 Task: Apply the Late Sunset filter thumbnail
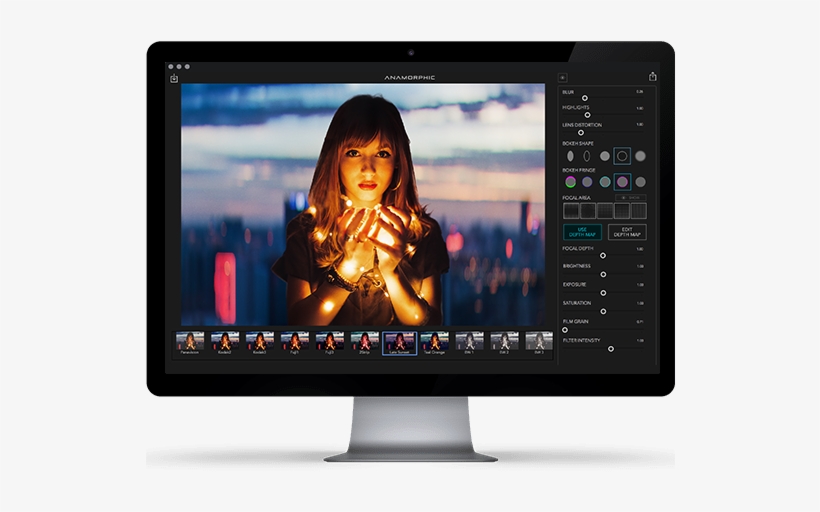399,342
